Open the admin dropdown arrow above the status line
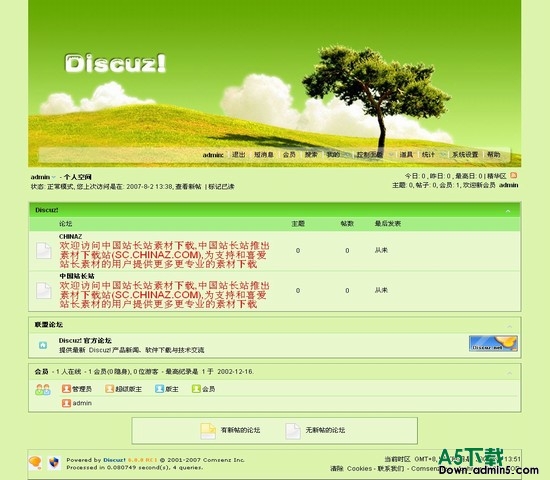The width and height of the screenshot is (550, 480). coord(53,177)
